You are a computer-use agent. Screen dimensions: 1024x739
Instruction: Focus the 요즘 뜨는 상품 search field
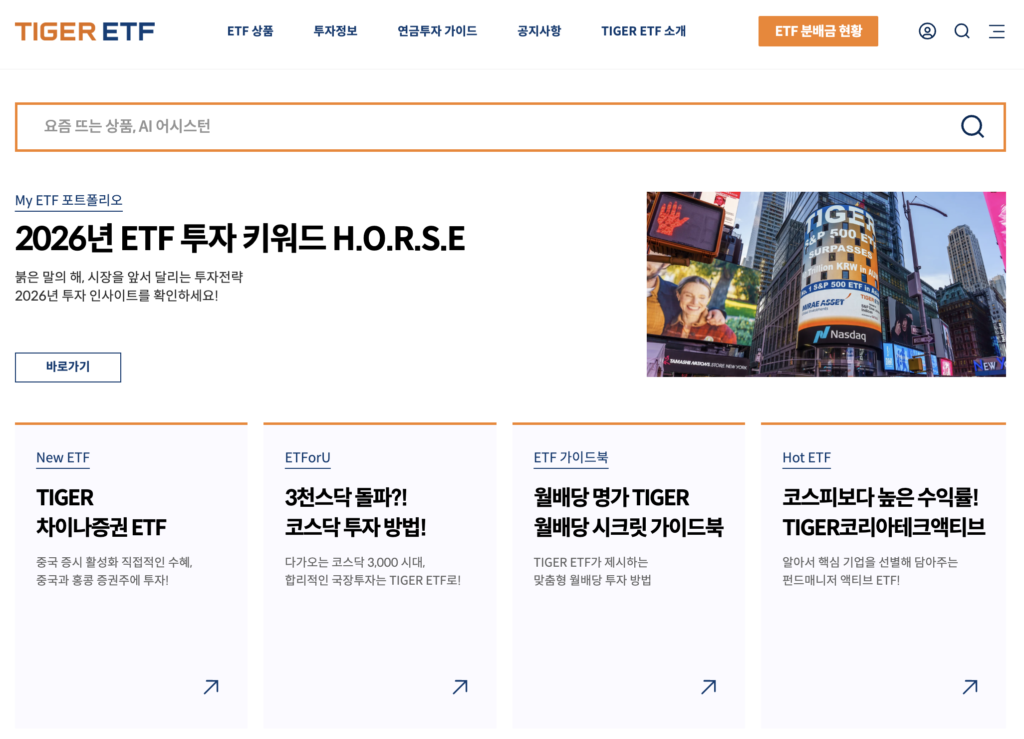click(x=480, y=126)
